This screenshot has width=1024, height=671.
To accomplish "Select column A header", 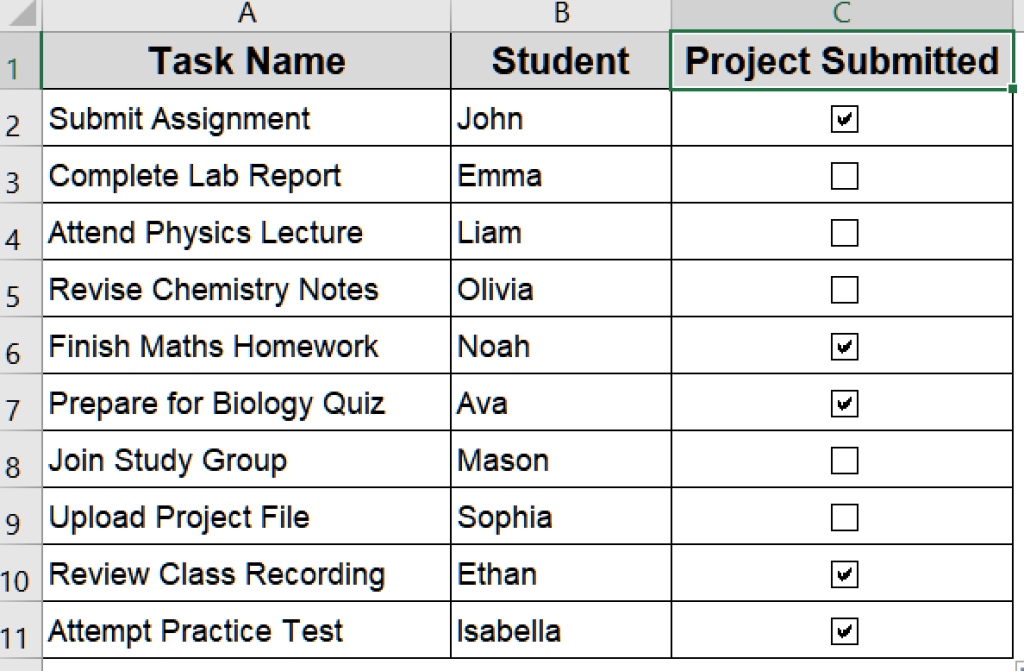I will coord(246,14).
